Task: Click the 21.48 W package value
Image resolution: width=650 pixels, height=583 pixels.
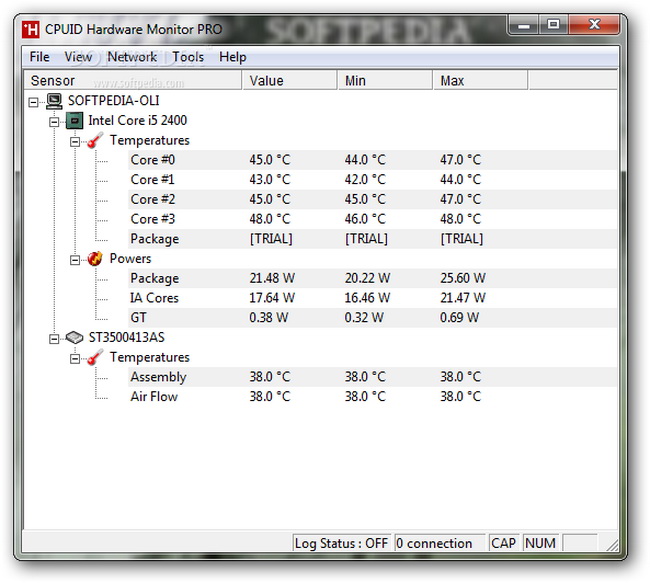Action: [x=272, y=278]
